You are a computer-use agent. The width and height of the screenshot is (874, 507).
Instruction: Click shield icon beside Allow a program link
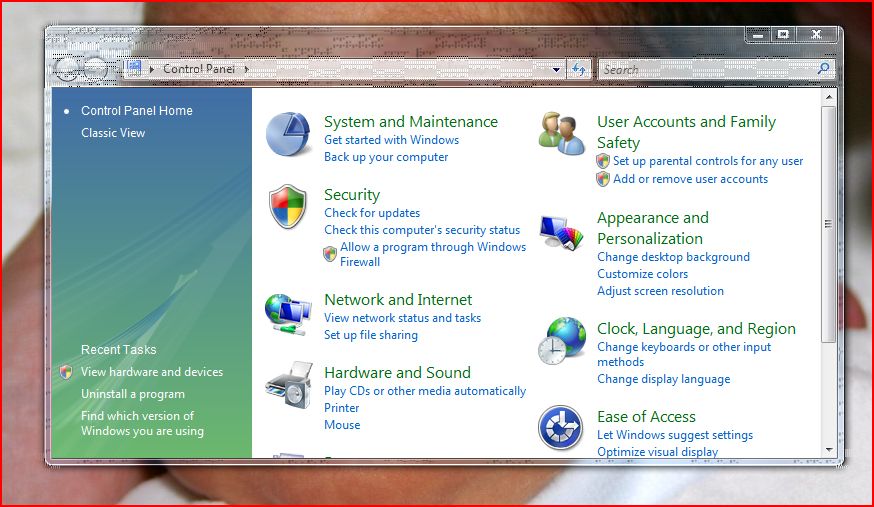pos(330,254)
